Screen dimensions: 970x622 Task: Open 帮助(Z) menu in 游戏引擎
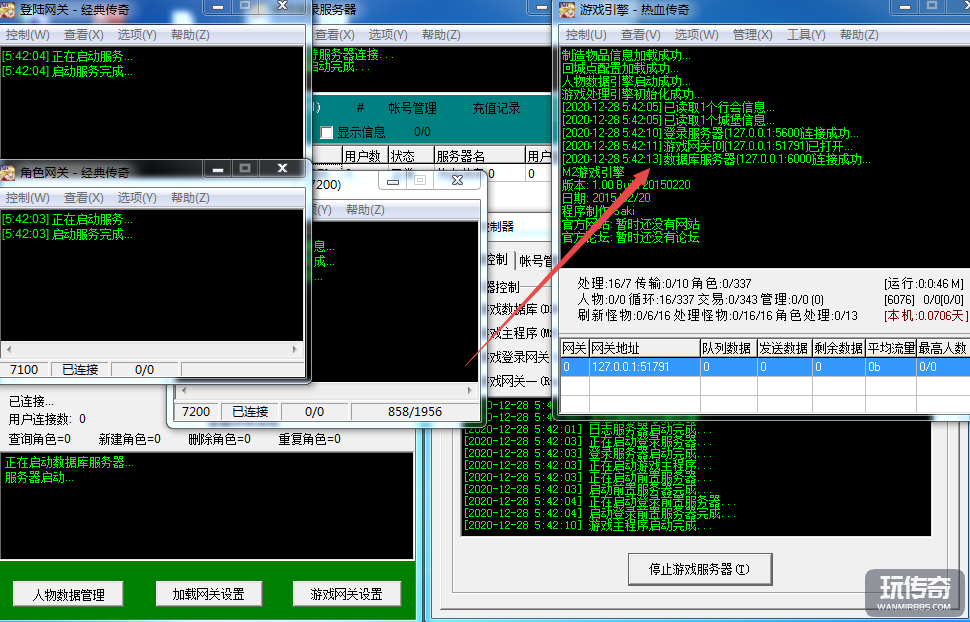[859, 35]
